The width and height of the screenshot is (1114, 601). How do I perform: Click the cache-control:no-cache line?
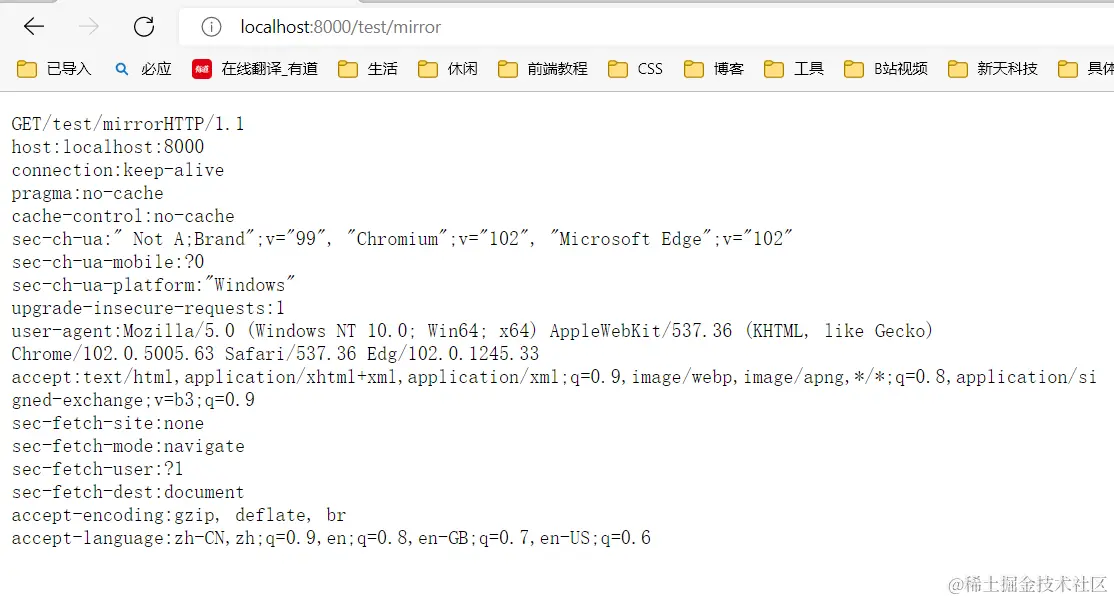click(123, 216)
